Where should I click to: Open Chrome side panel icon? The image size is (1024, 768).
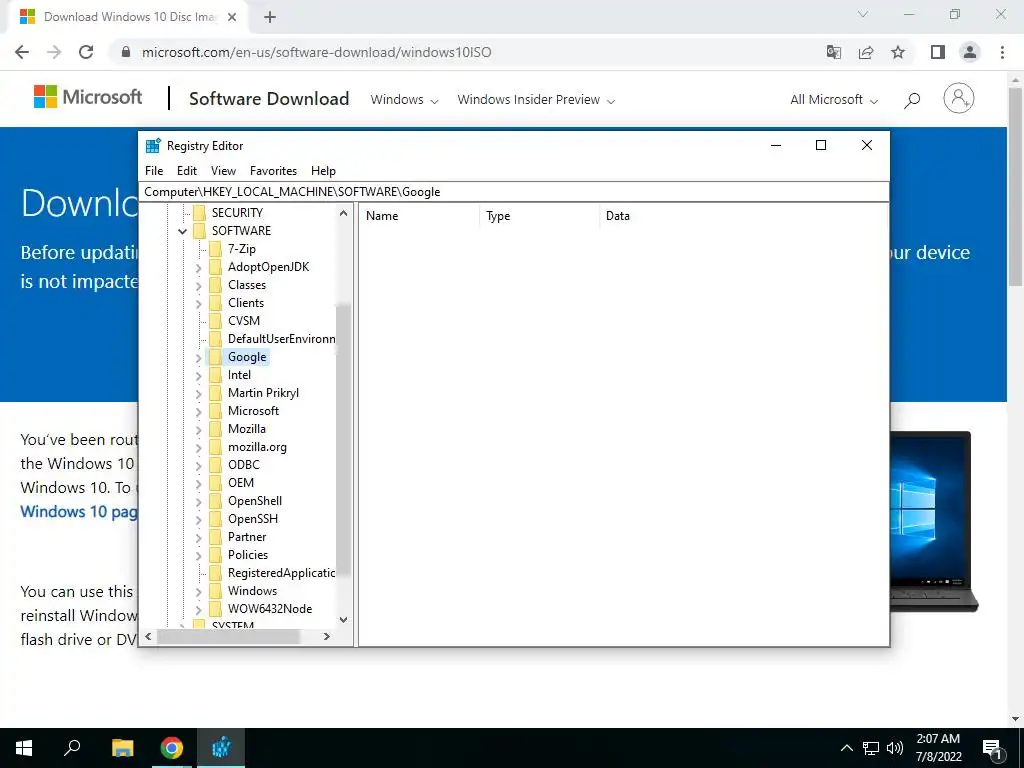[x=938, y=52]
